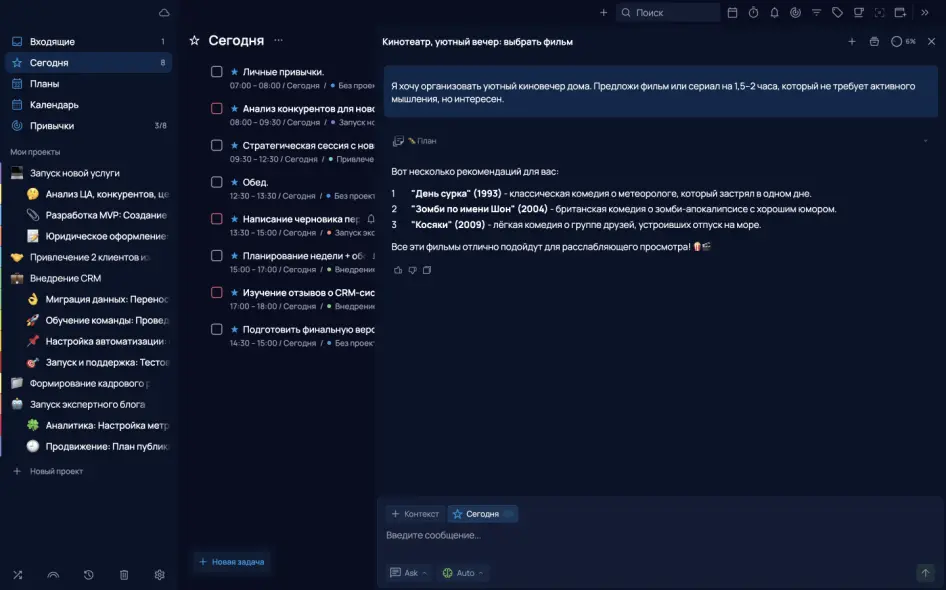
Task: Click the send arrow button in chat
Action: click(925, 573)
